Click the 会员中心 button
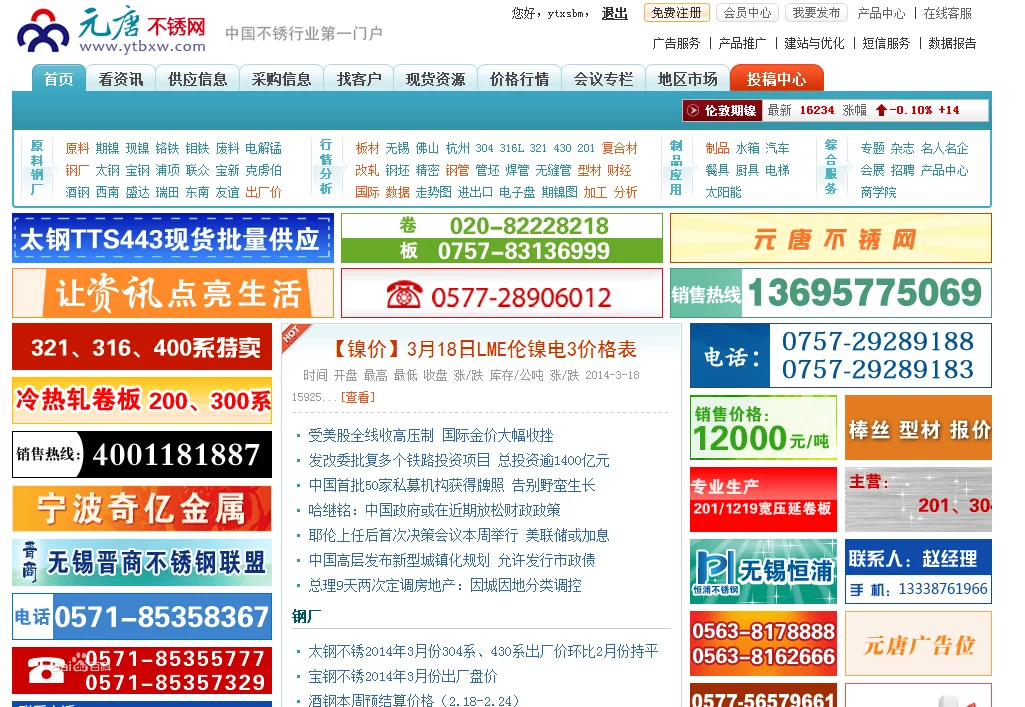Viewport: 1025px width, 707px height. click(747, 13)
